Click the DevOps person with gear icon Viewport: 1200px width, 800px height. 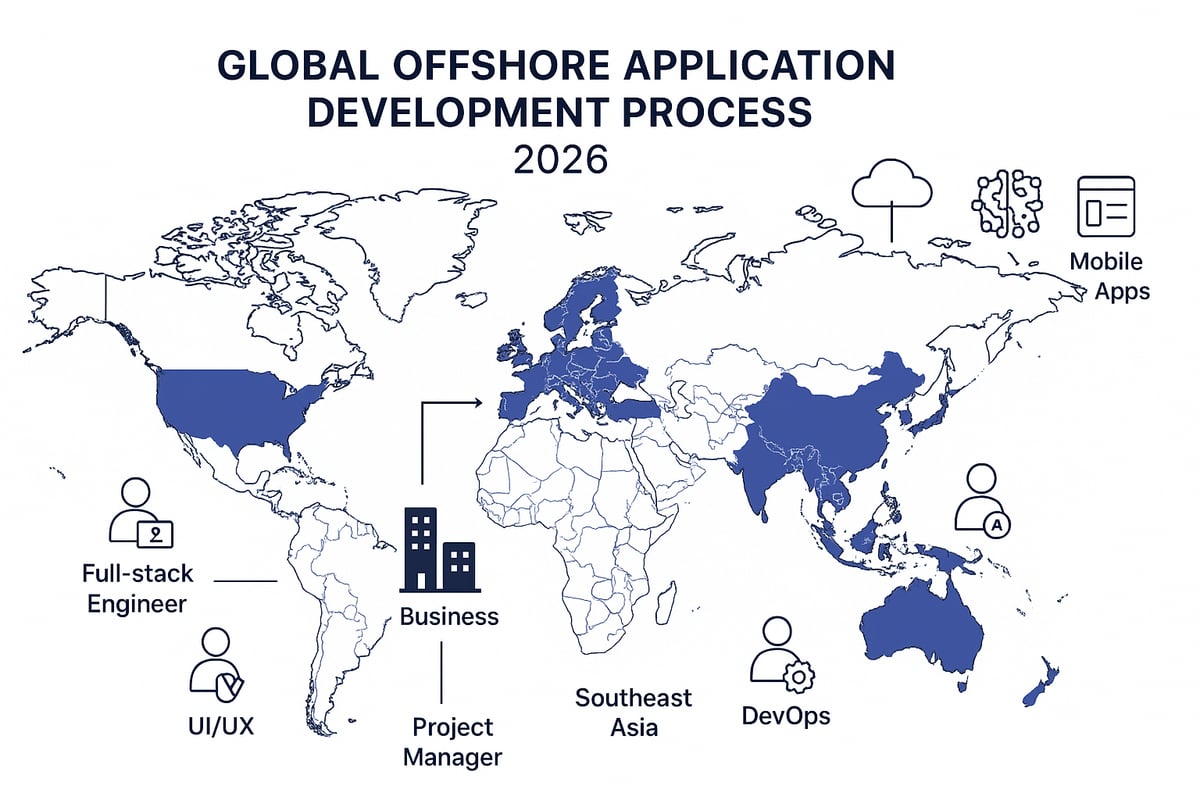tap(783, 657)
